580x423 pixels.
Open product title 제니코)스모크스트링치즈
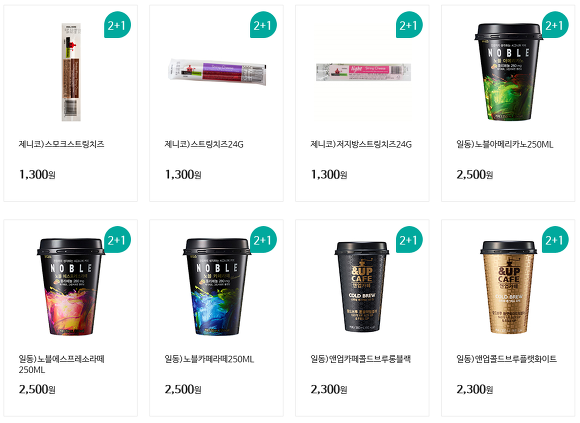tap(61, 144)
